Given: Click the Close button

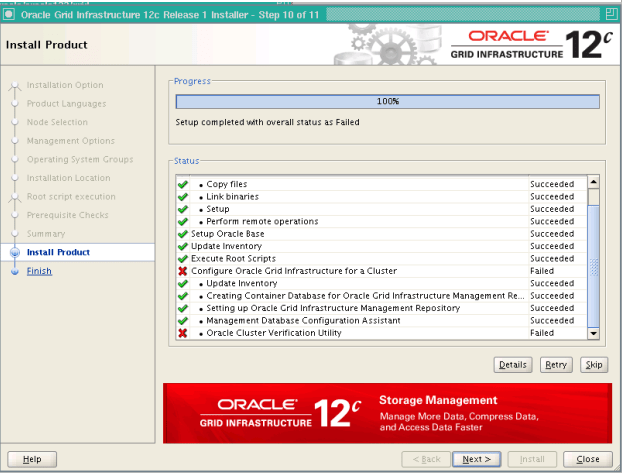Looking at the screenshot, I should tap(588, 459).
